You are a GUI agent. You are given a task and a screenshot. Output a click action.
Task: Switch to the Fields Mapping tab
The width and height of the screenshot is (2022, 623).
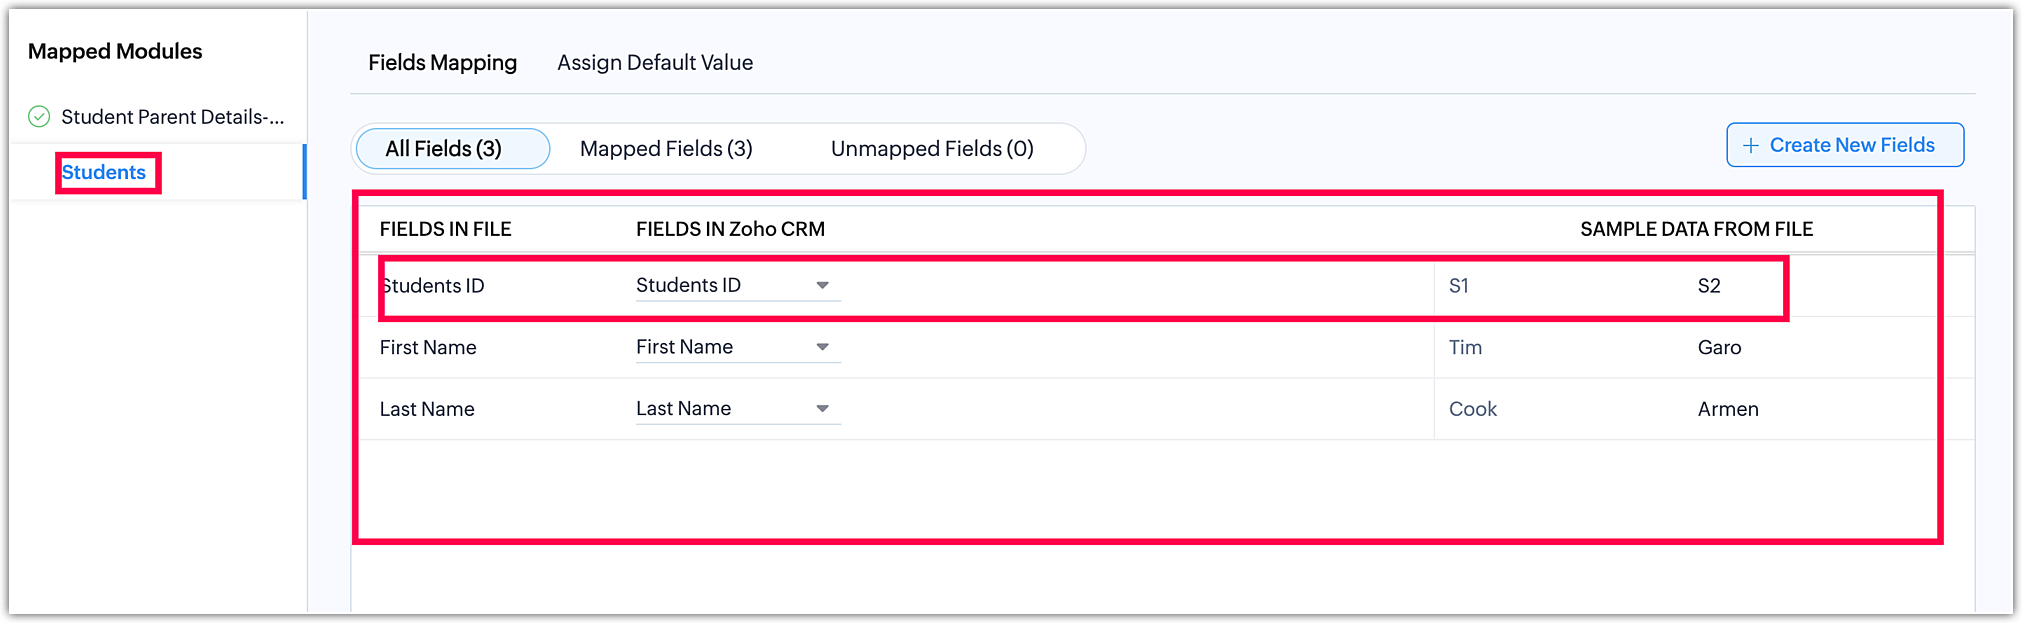pyautogui.click(x=442, y=63)
